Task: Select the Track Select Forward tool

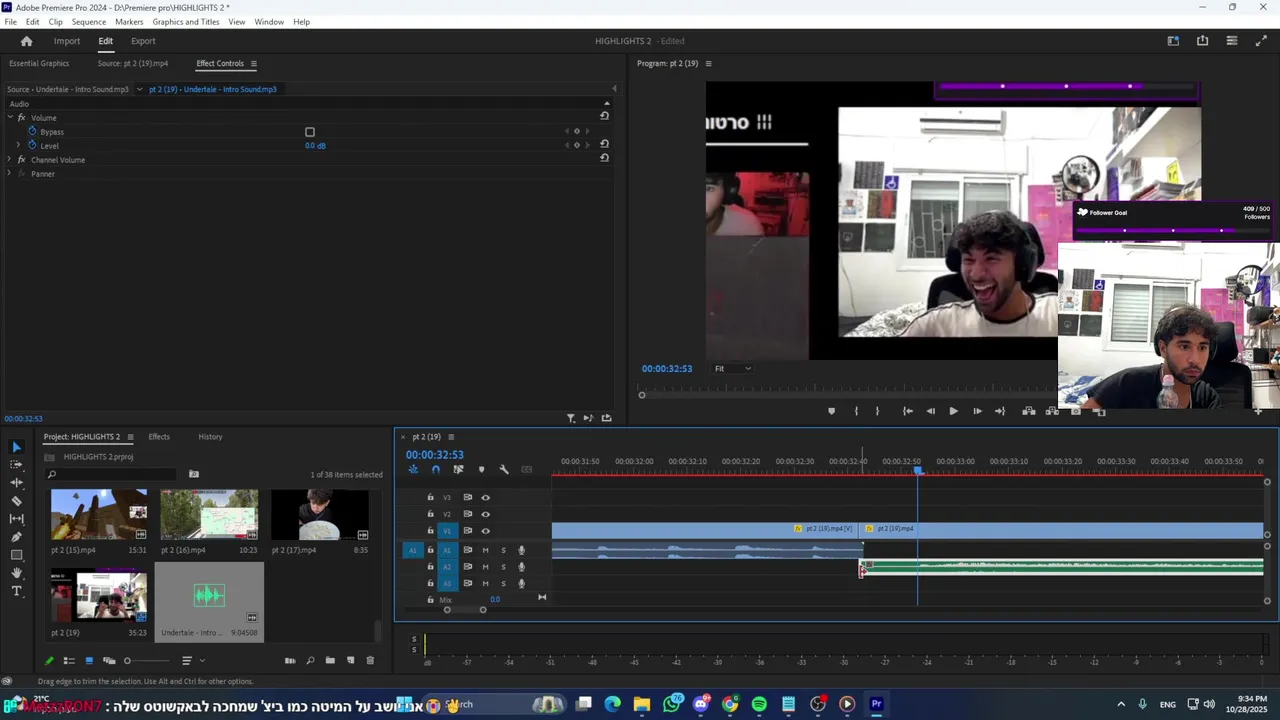Action: (16, 465)
